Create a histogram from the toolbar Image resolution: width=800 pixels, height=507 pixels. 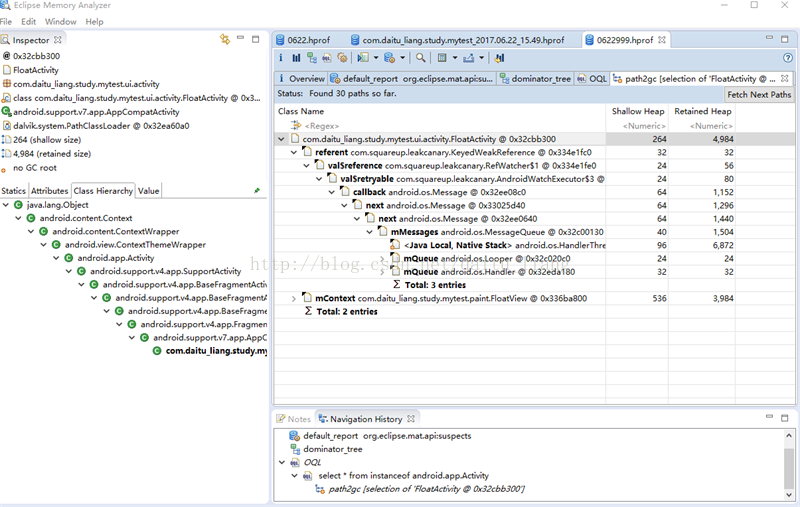pyautogui.click(x=296, y=58)
